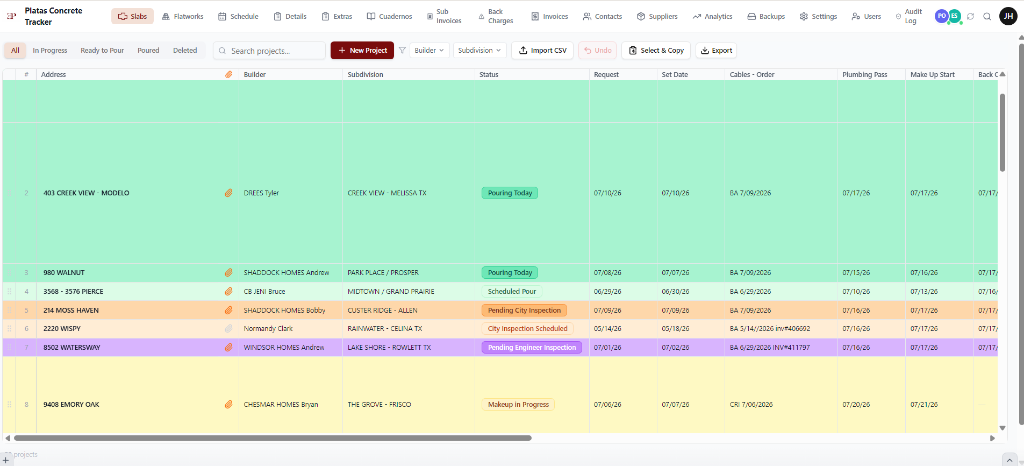Create a New Project
Screen dimensions: 1024x466
tap(362, 50)
